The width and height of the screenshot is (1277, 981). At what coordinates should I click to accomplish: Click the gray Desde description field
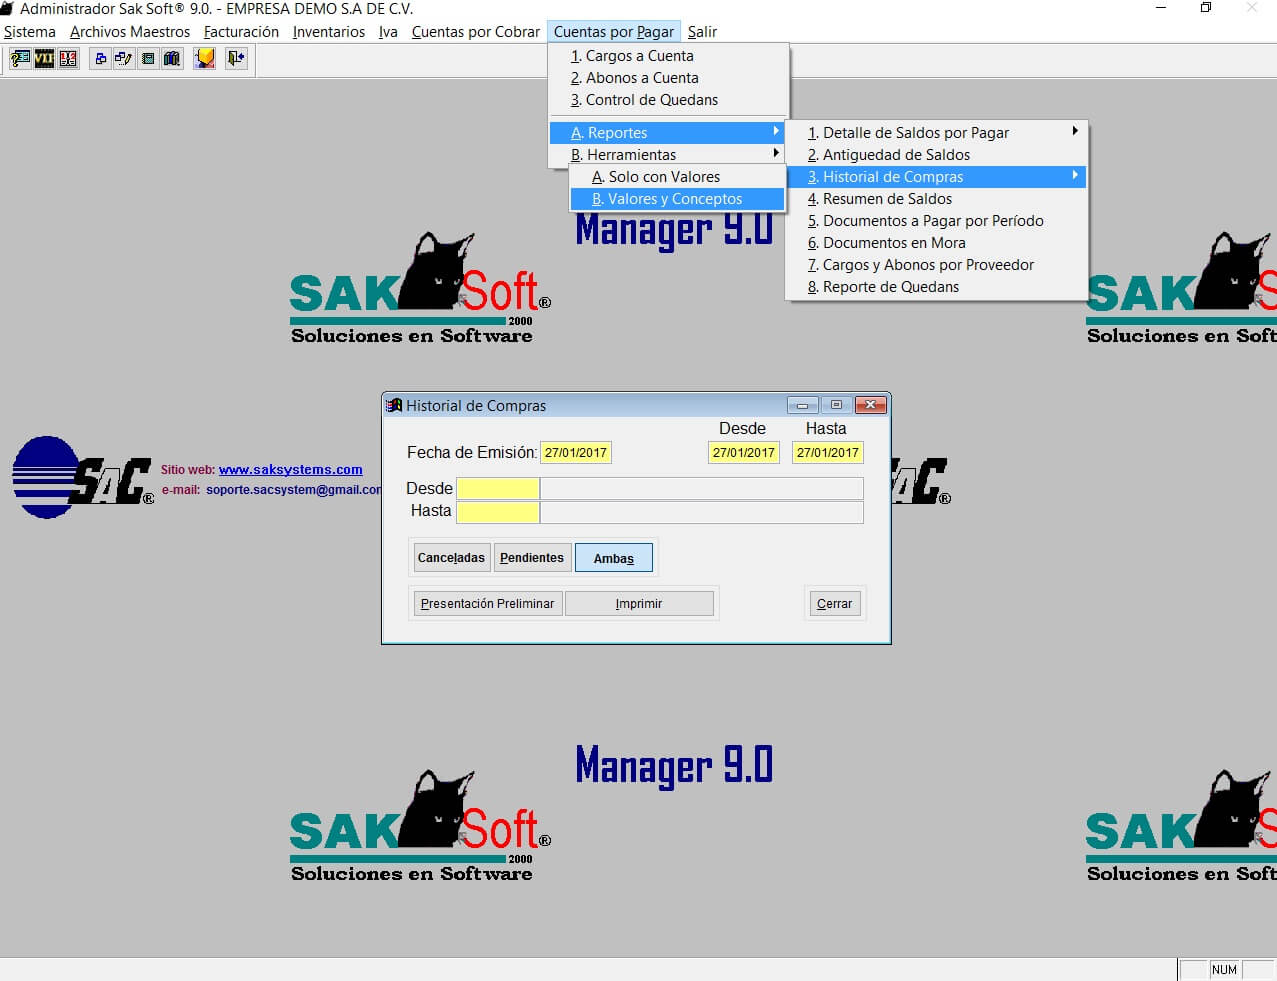coord(701,489)
